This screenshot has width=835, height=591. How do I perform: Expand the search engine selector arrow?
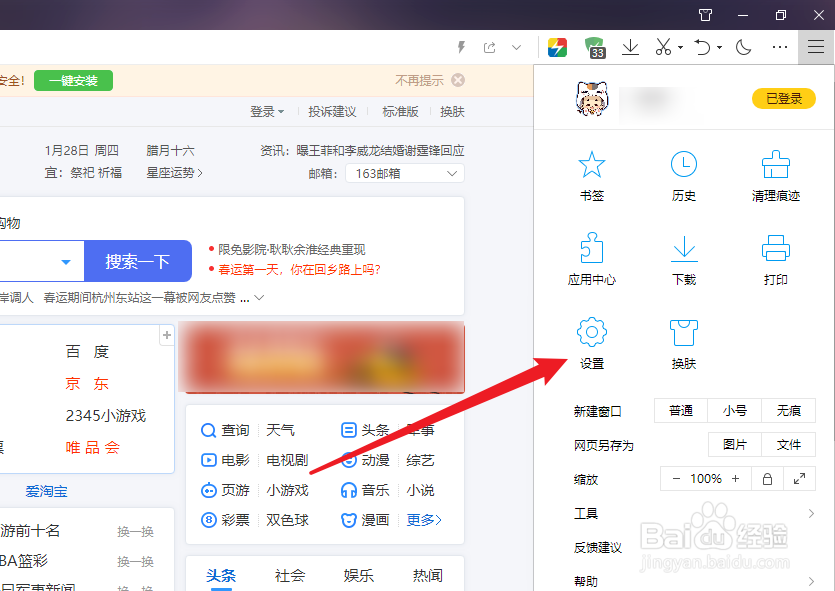(x=66, y=261)
